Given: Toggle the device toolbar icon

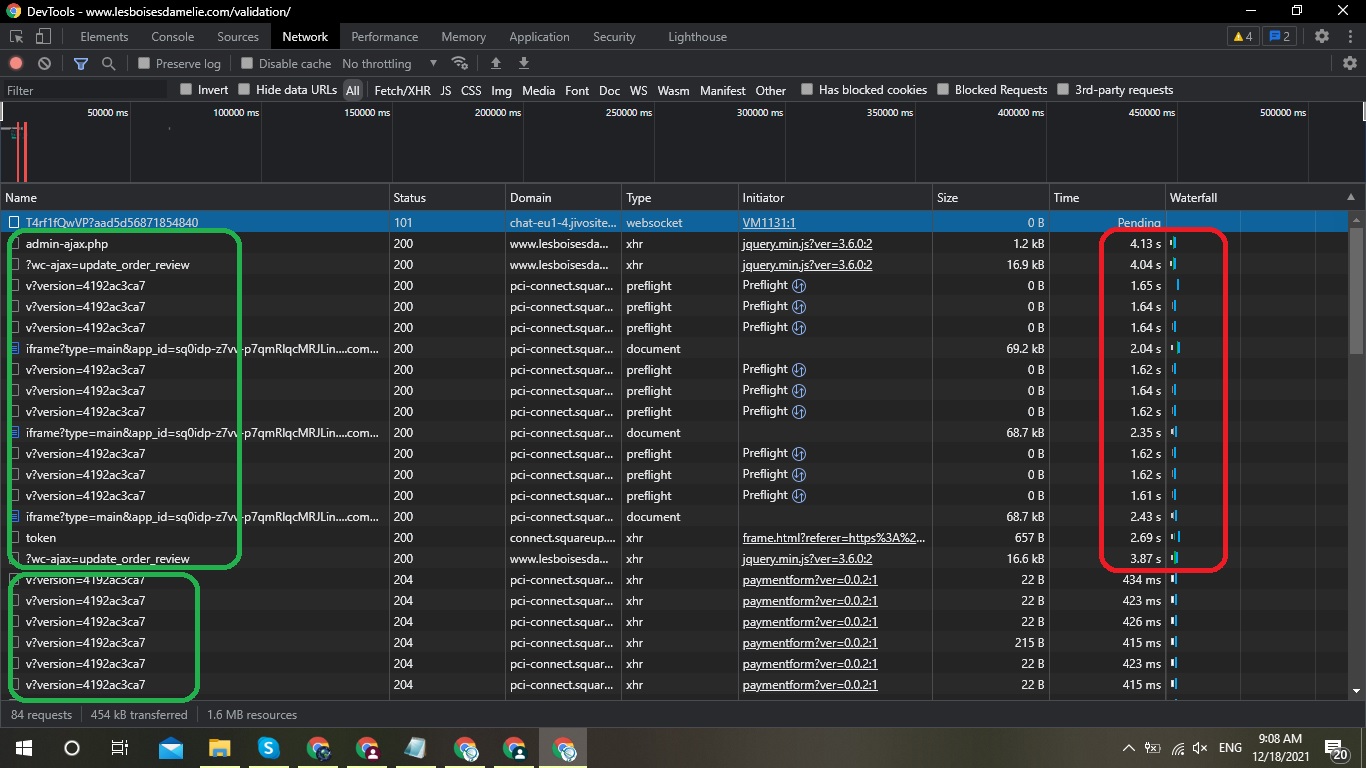Looking at the screenshot, I should (x=43, y=37).
